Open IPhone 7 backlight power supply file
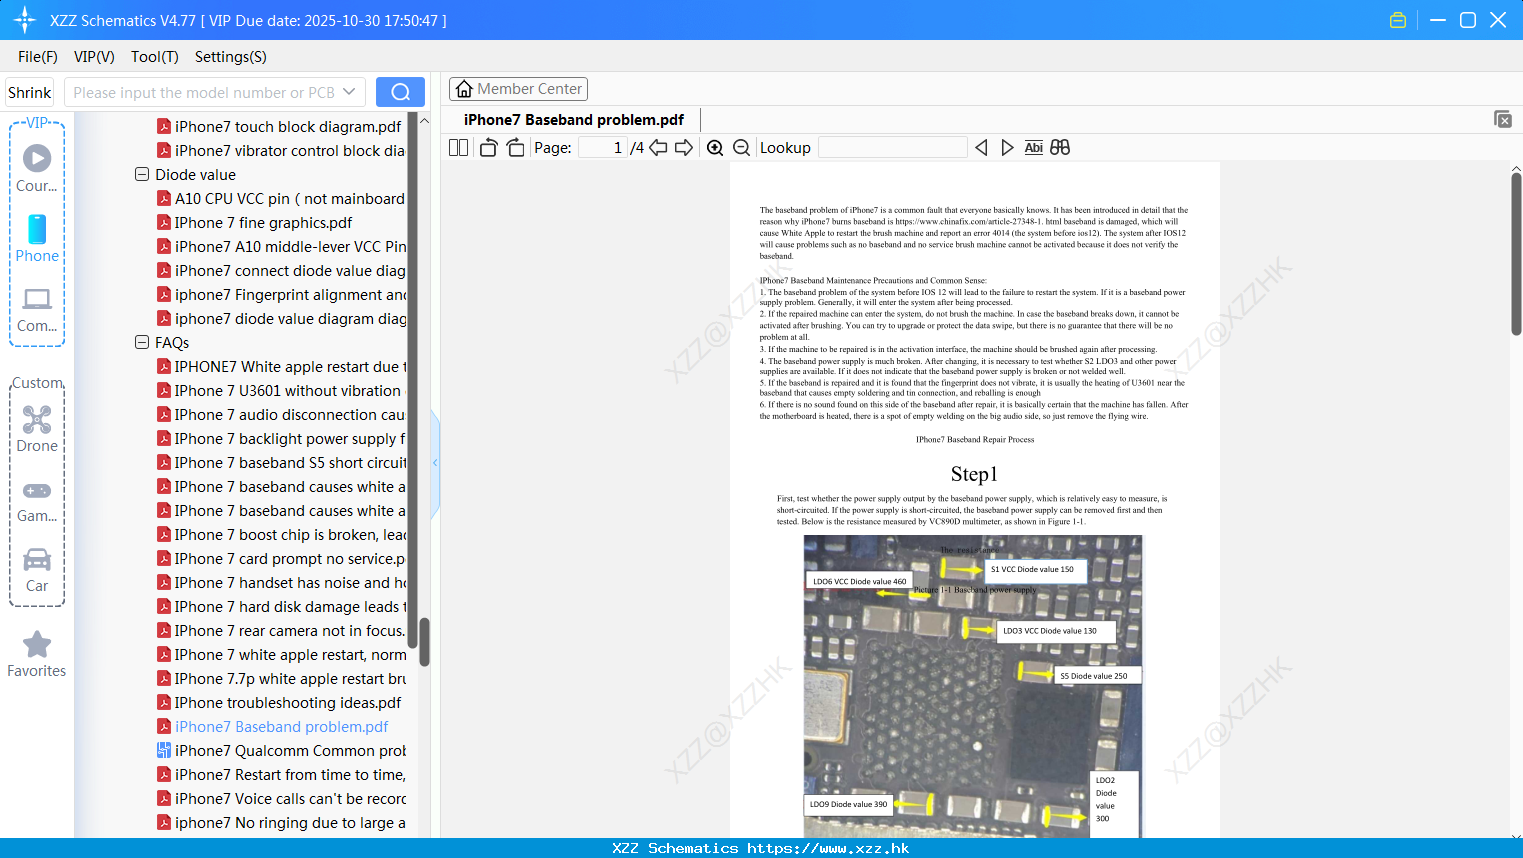Image resolution: width=1523 pixels, height=858 pixels. coord(281,439)
